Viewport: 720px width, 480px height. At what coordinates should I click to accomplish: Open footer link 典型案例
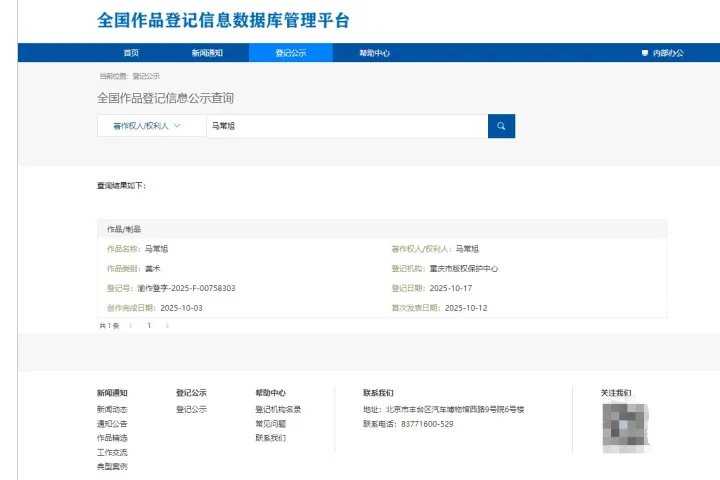(112, 466)
